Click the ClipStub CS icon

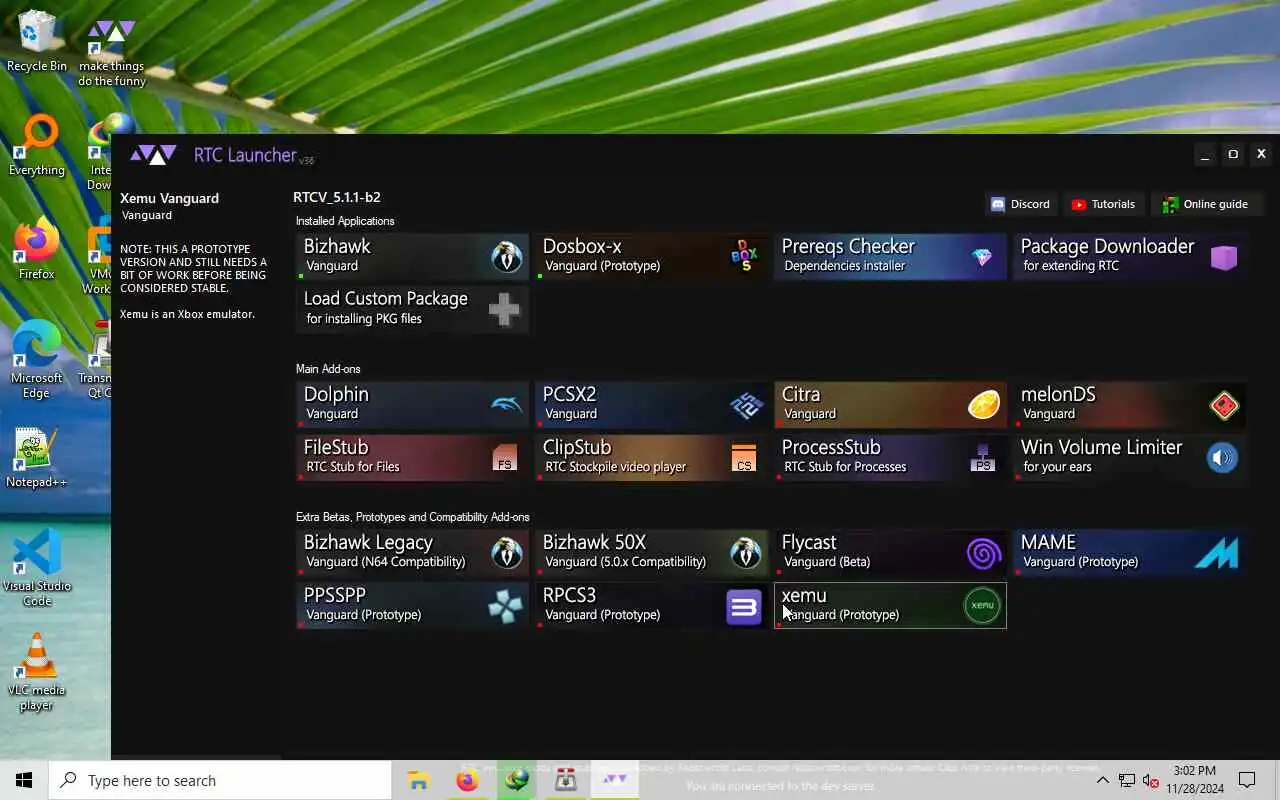[x=744, y=458]
